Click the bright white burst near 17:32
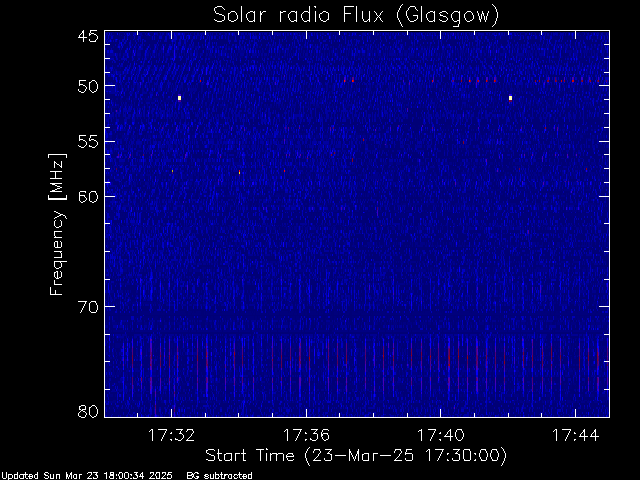Viewport: 640px width, 480px height. click(179, 98)
